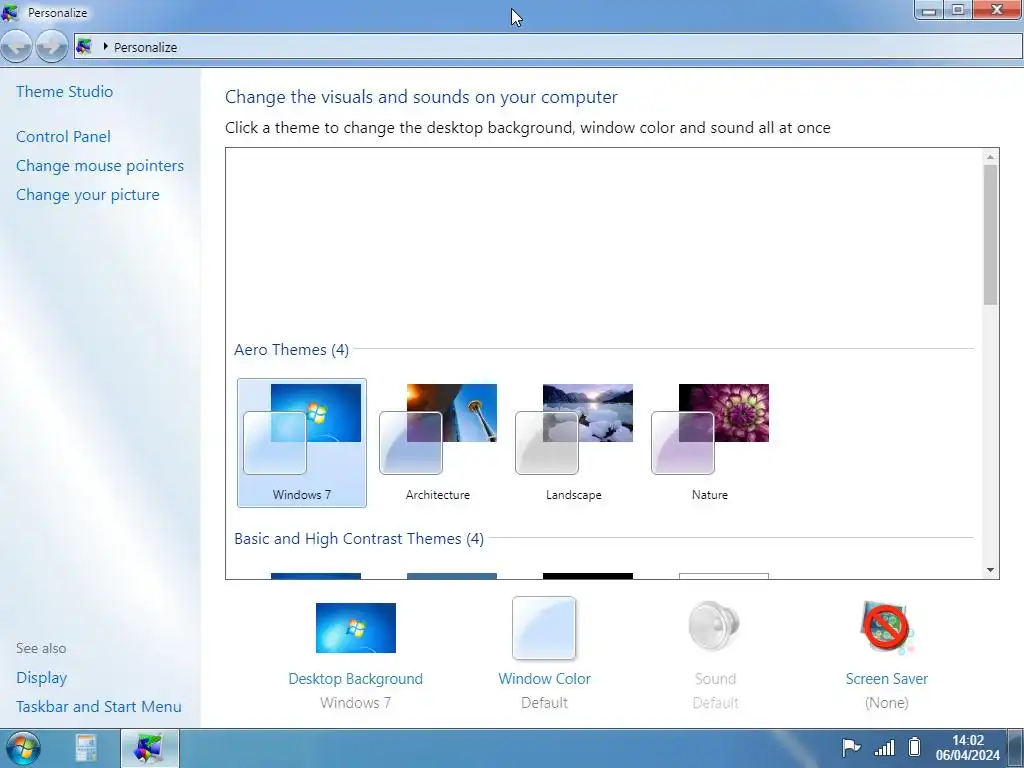This screenshot has height=768, width=1024.
Task: Click the Aero Themes (4) heading
Action: tap(291, 349)
